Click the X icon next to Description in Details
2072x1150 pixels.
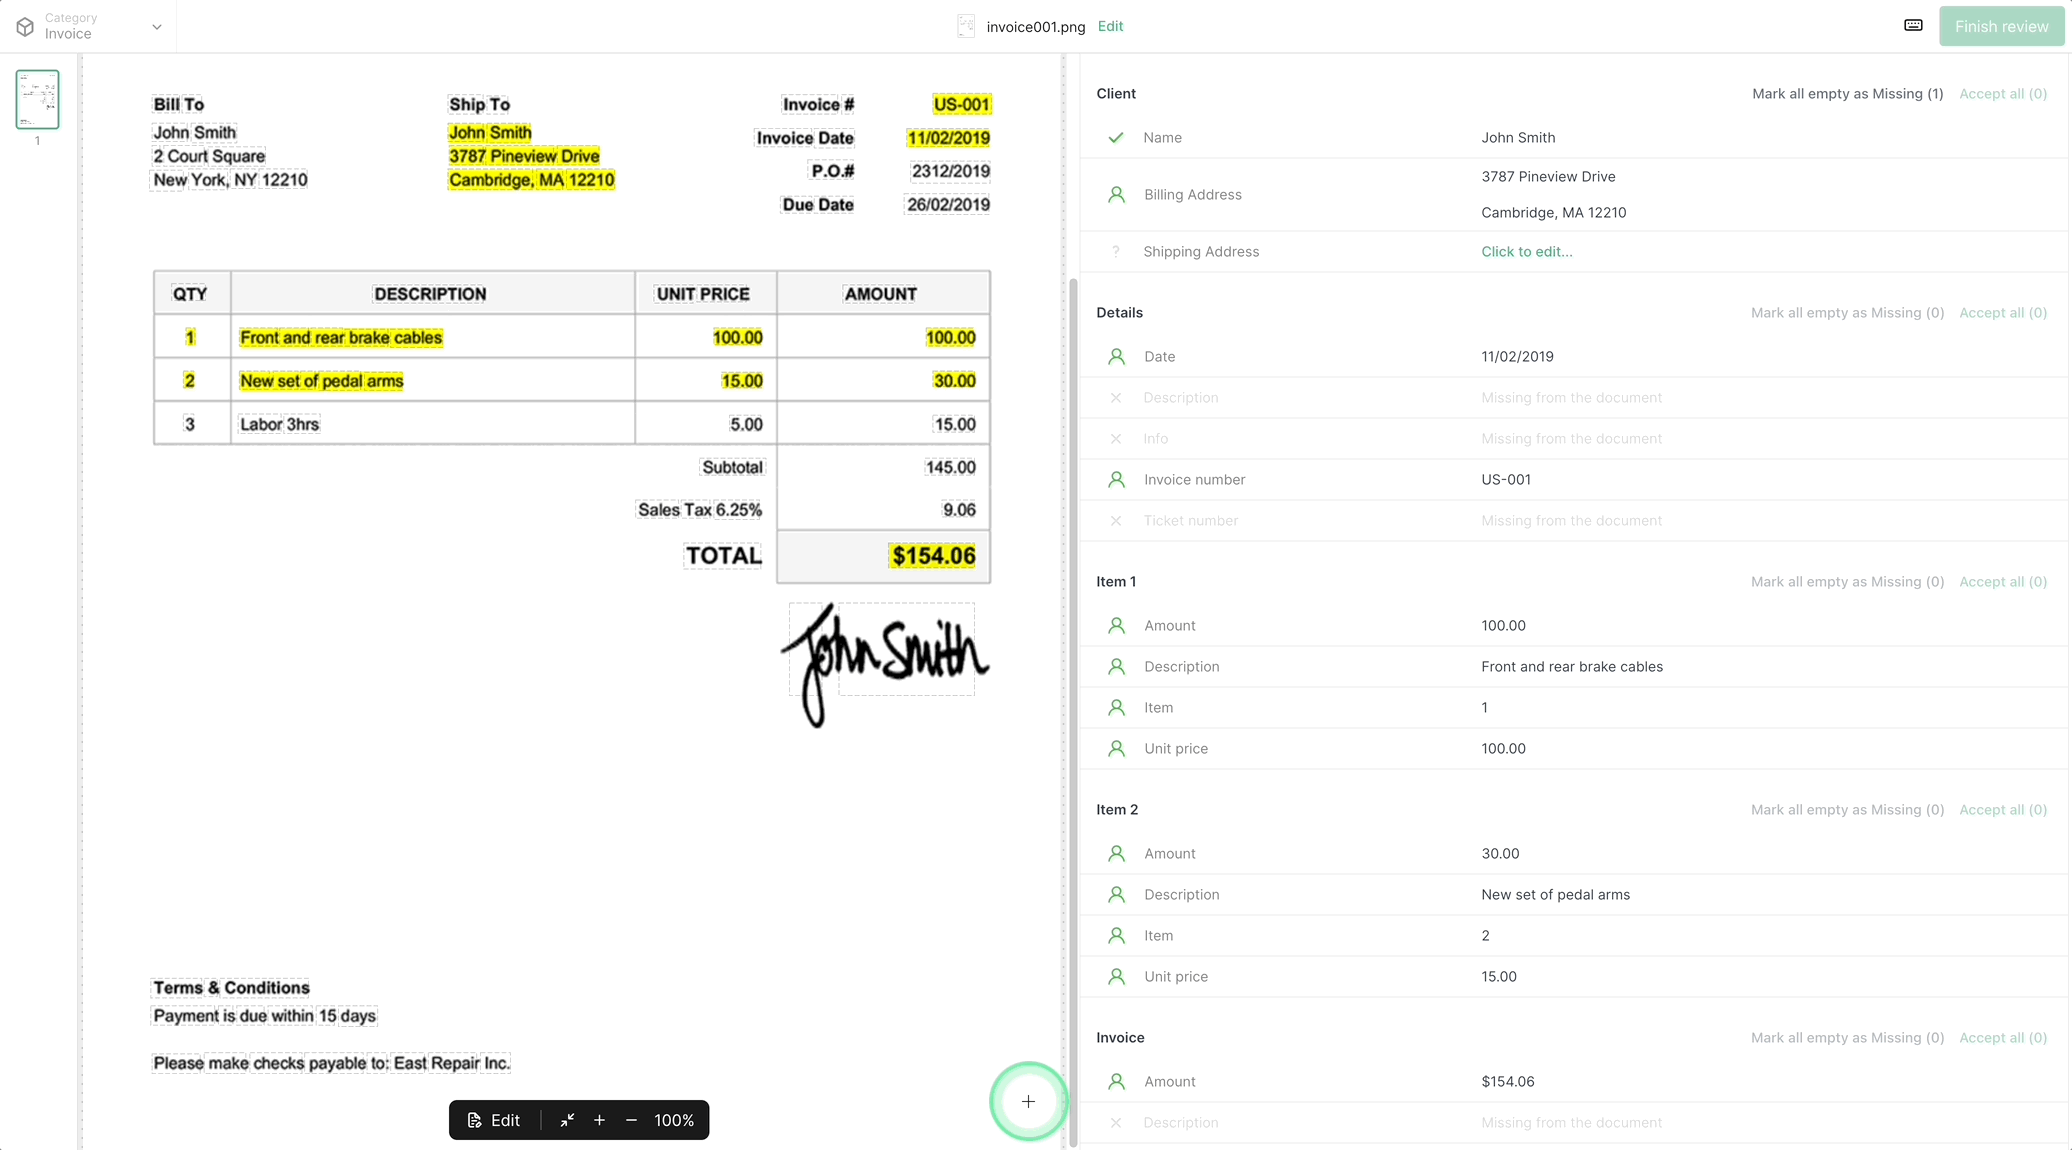[x=1116, y=397]
